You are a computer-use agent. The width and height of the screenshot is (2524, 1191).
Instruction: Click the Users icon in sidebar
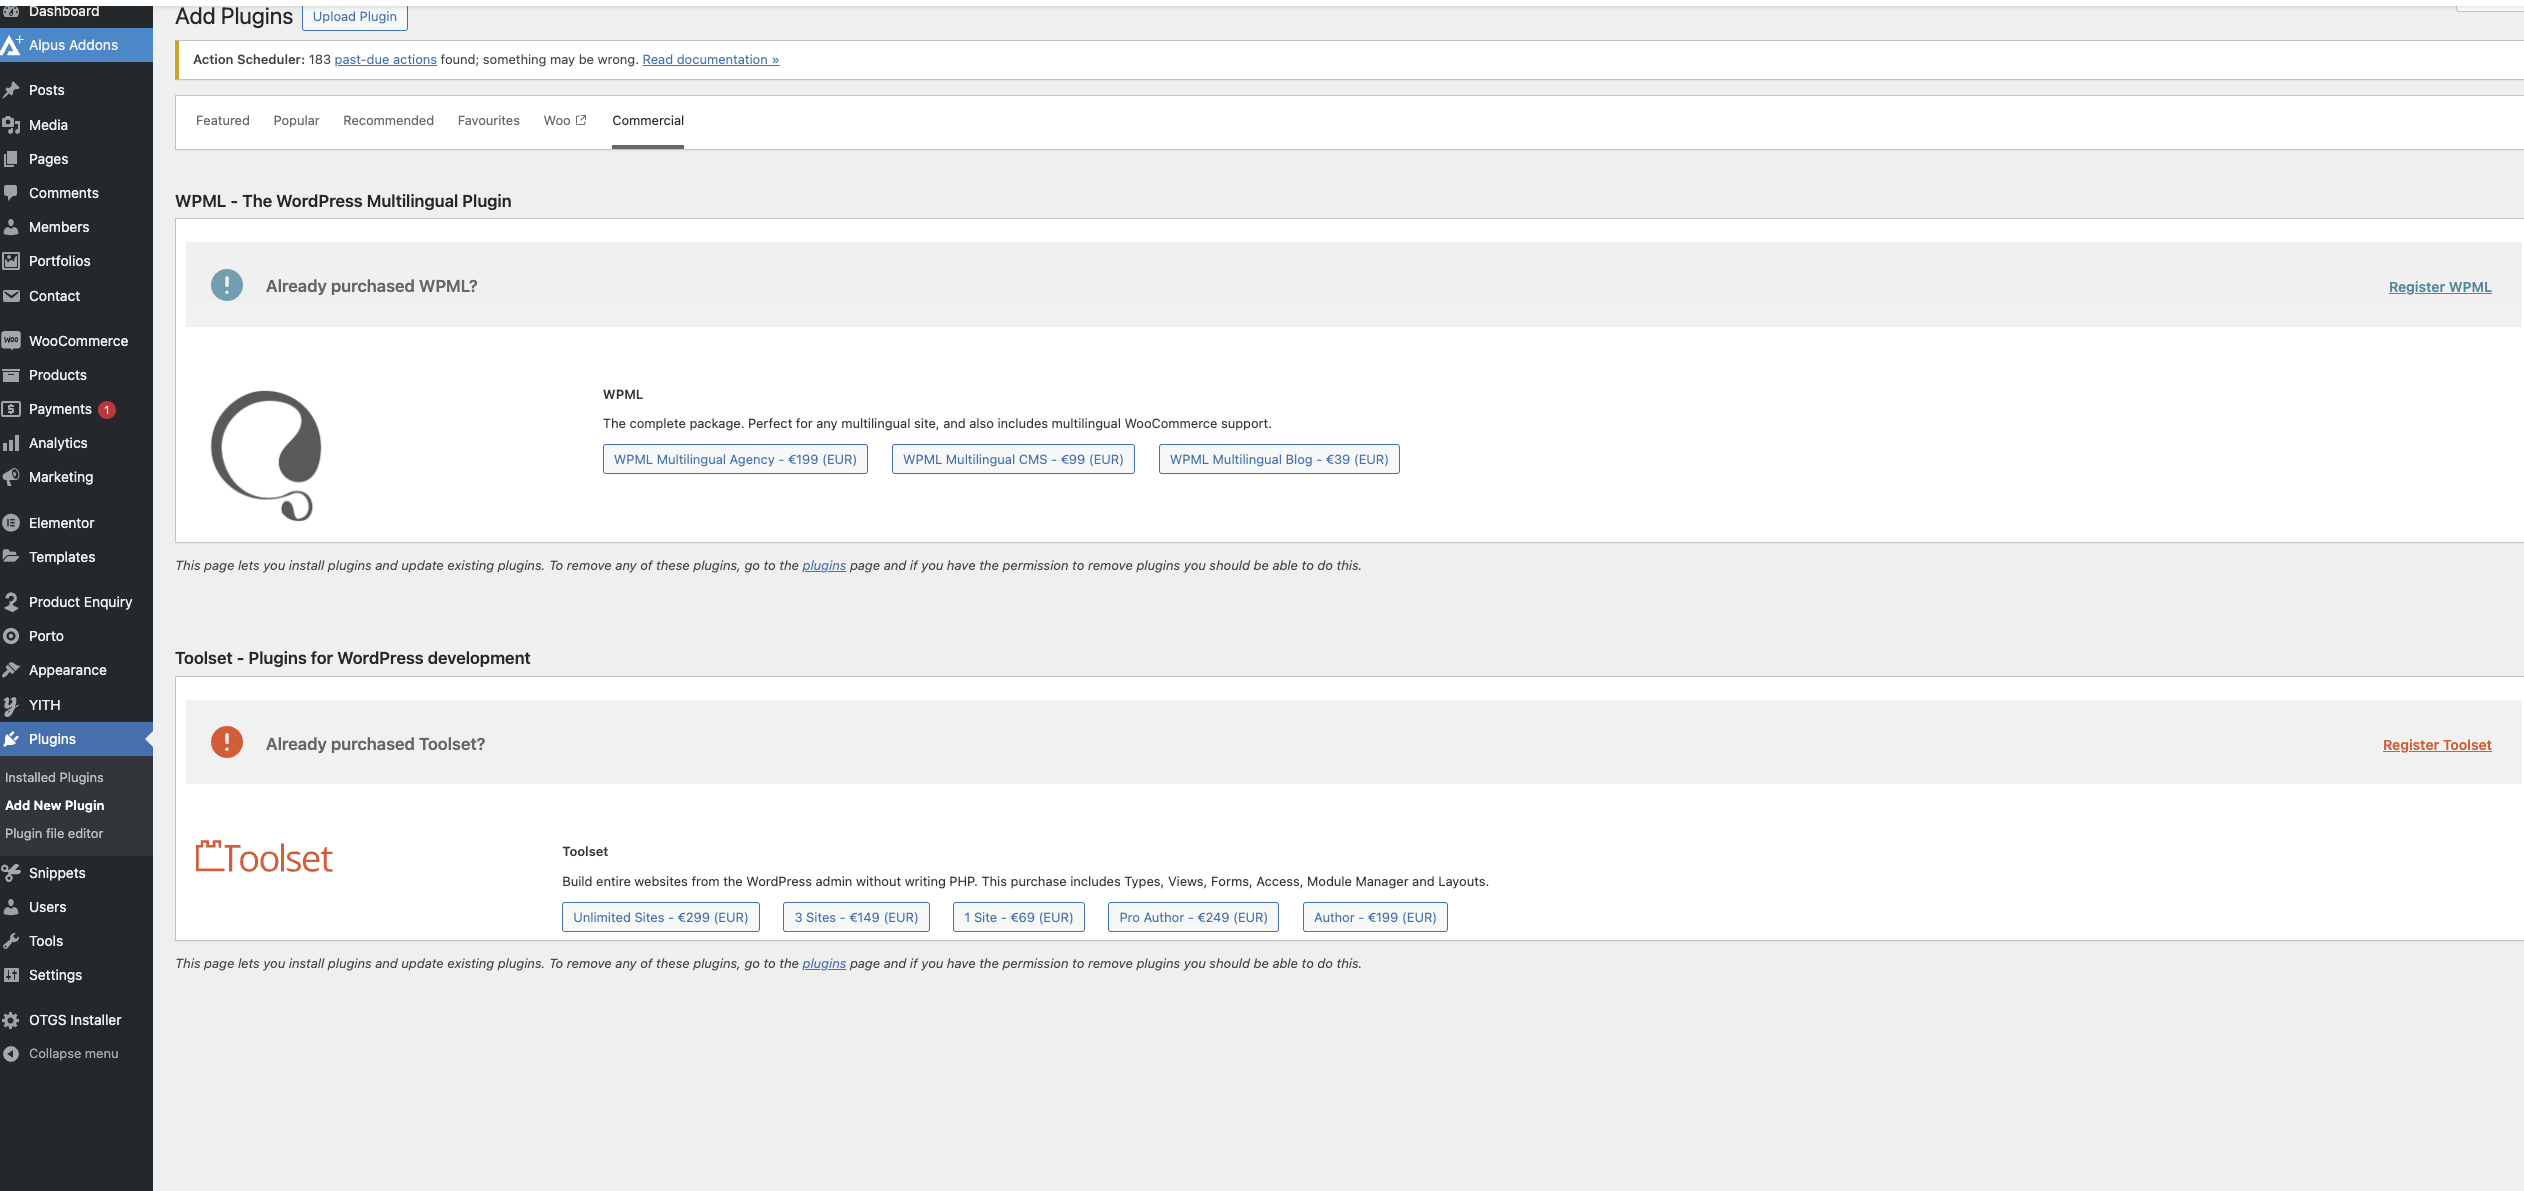click(12, 907)
